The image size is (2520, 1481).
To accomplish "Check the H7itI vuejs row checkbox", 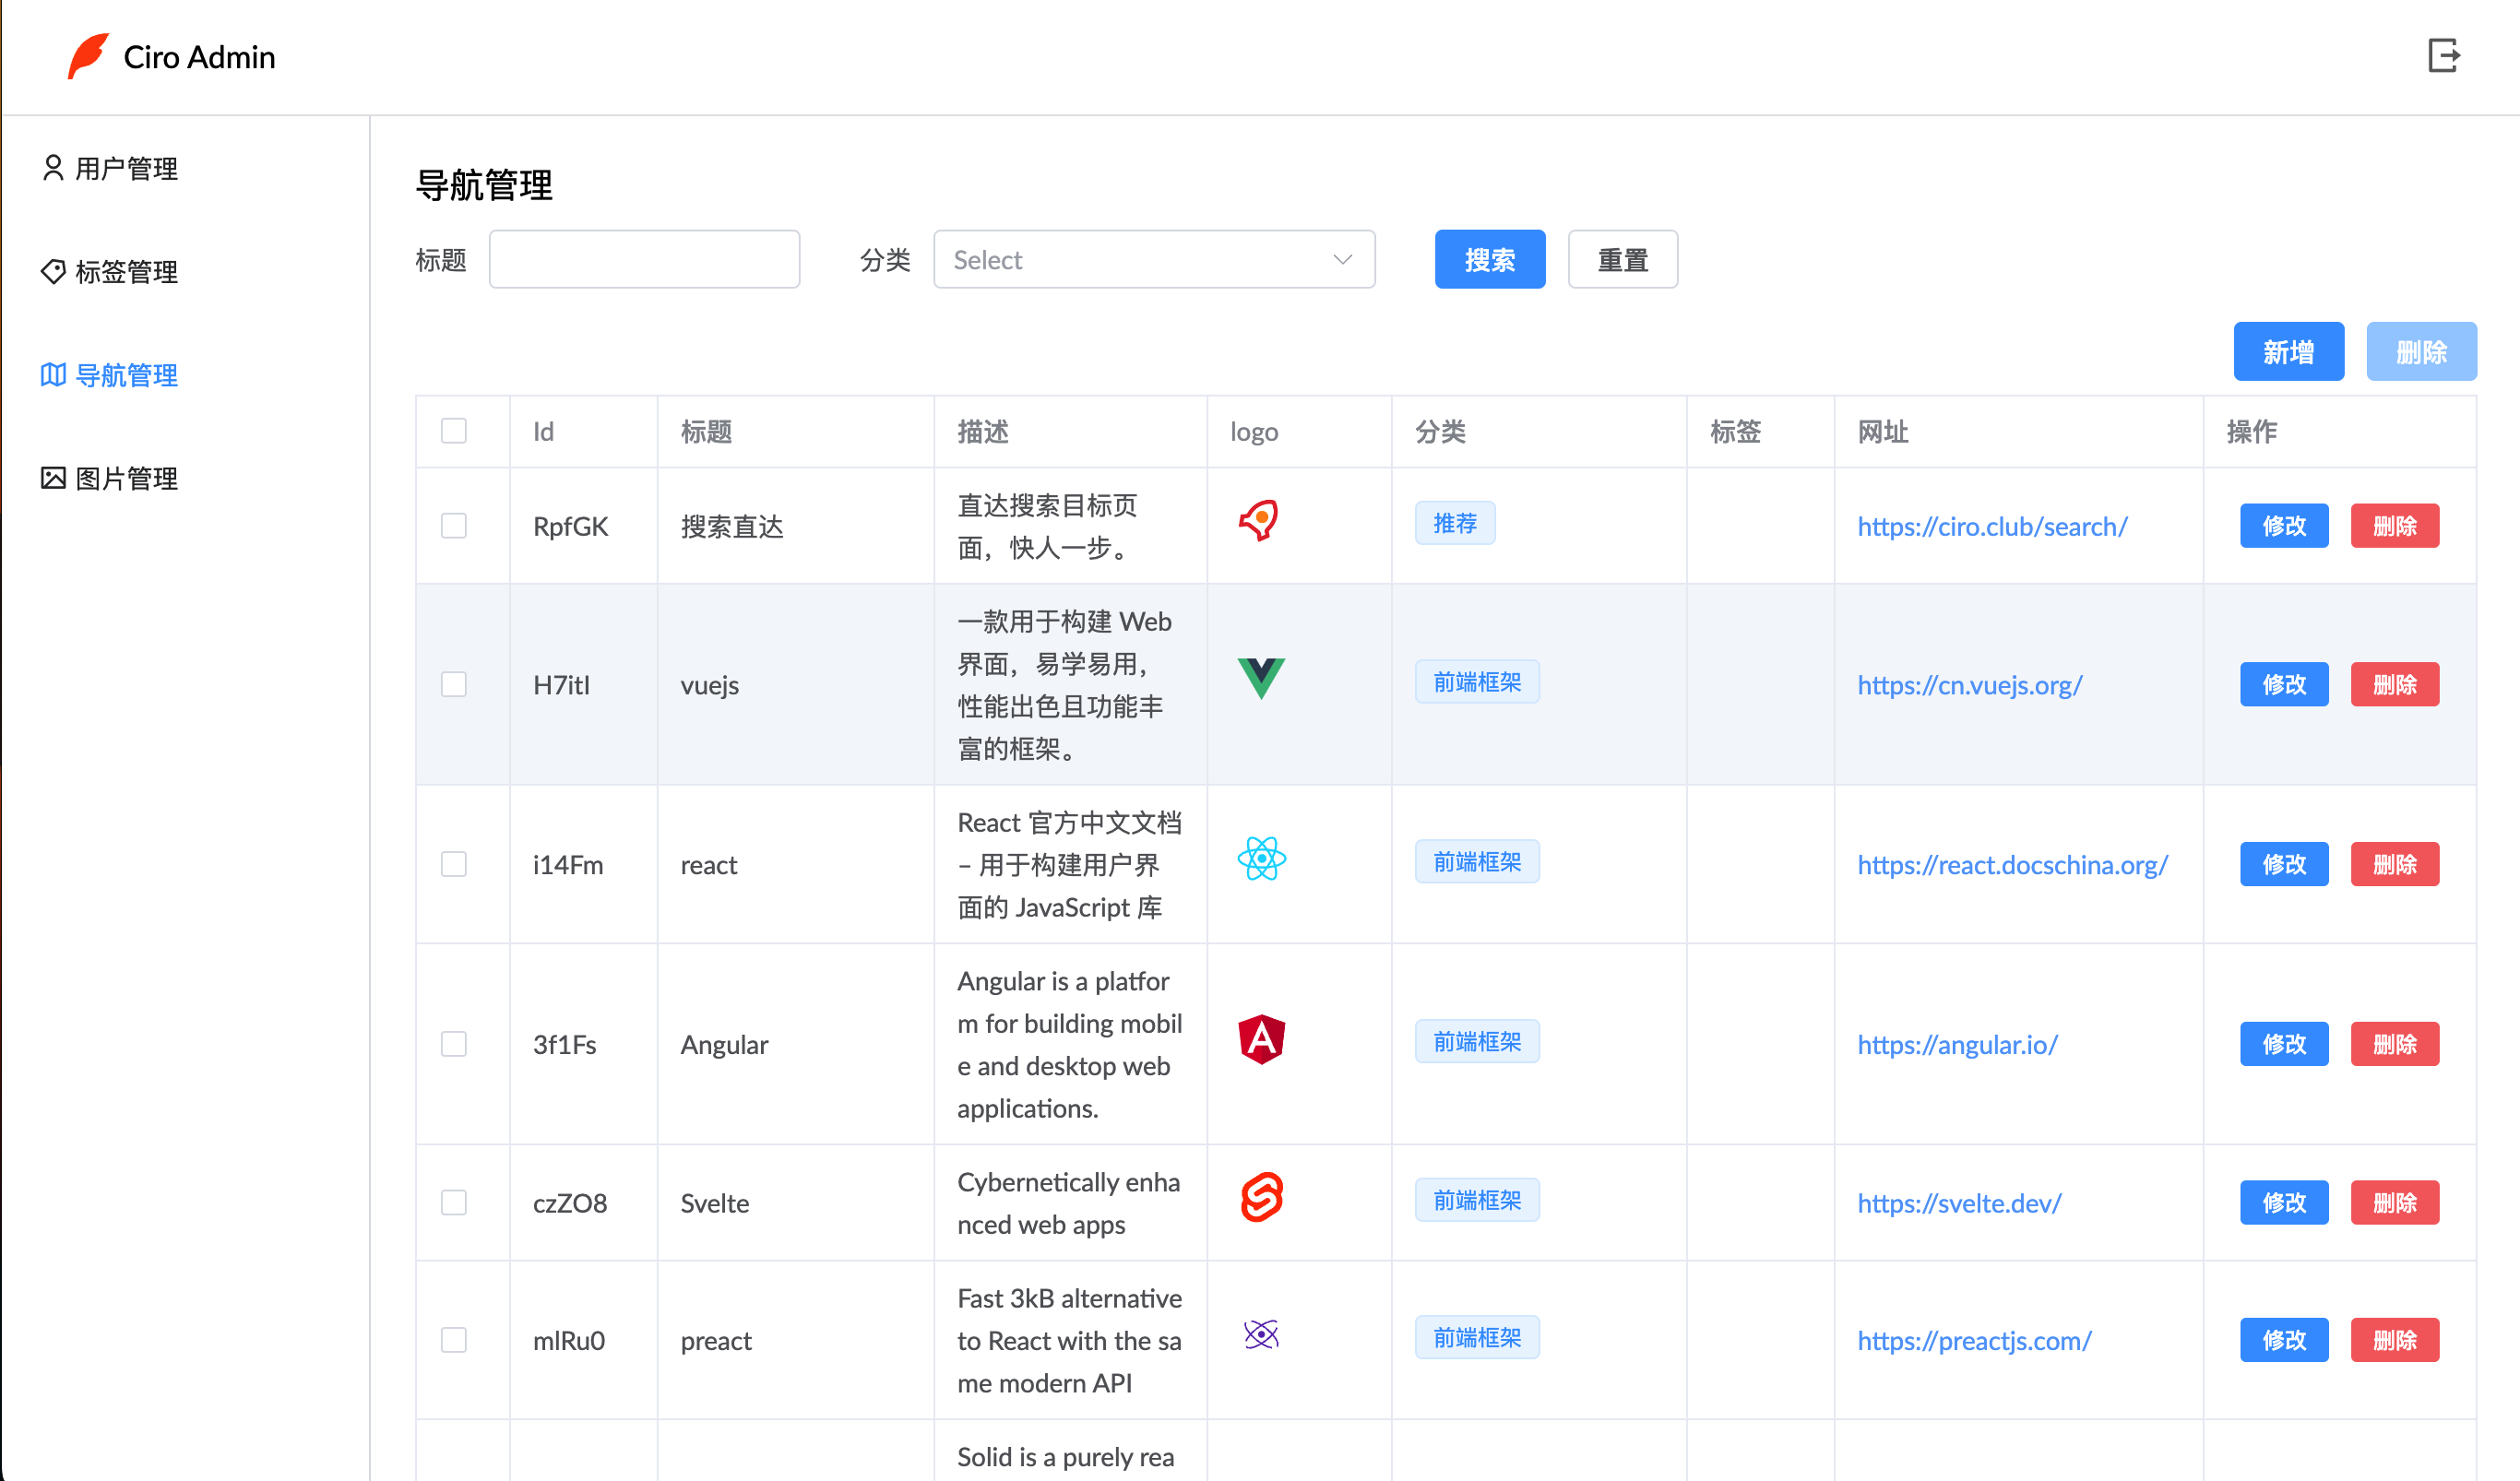I will tap(454, 684).
